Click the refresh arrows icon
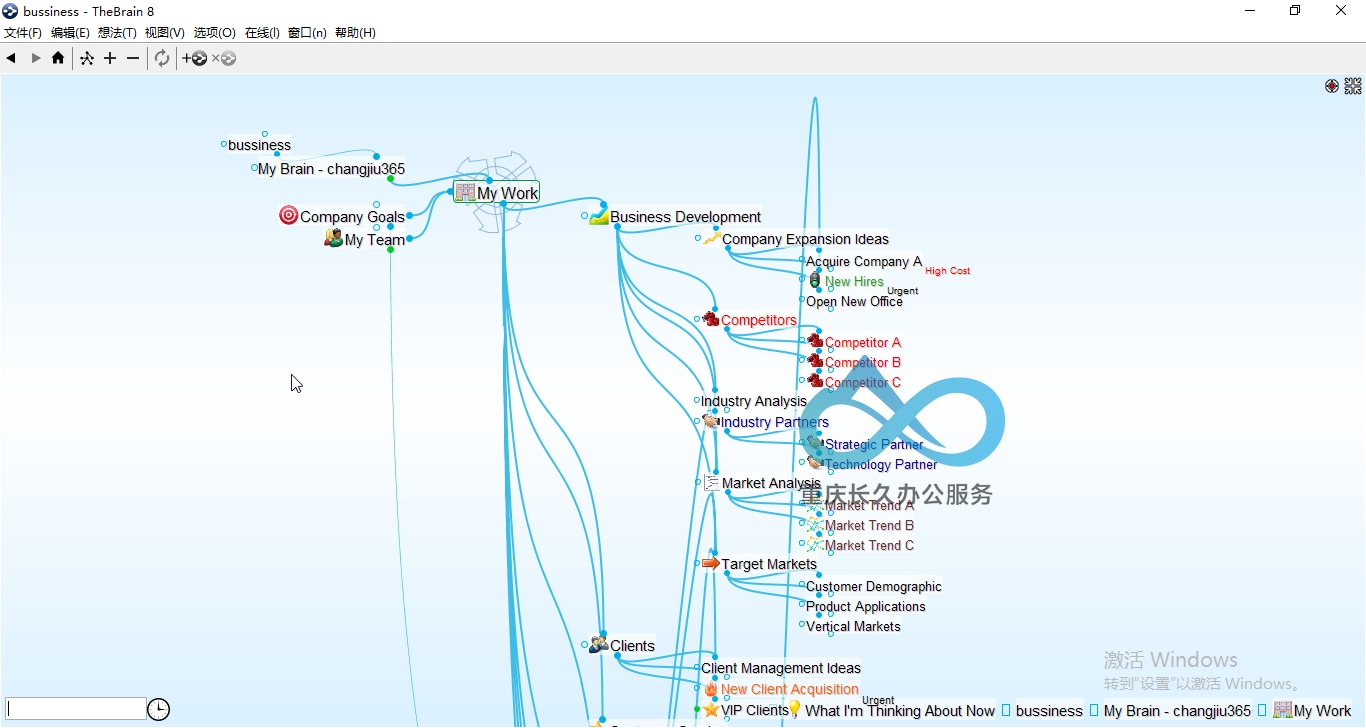This screenshot has height=728, width=1366. tap(162, 58)
